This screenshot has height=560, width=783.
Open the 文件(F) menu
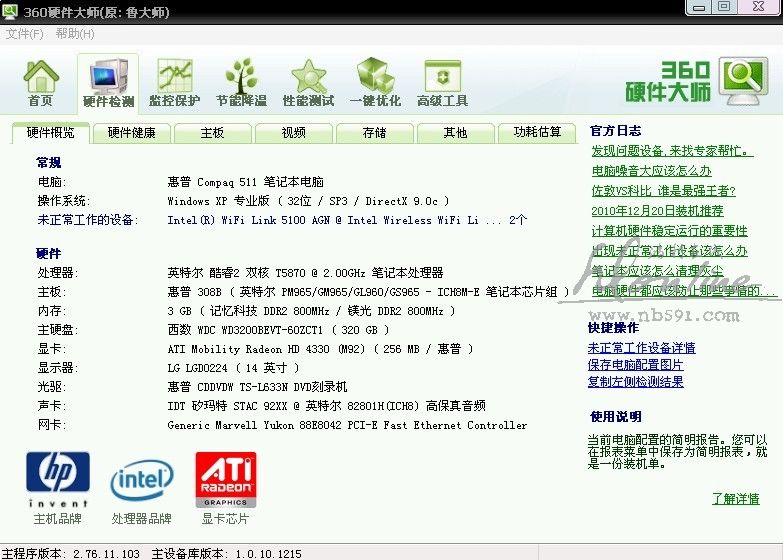[25, 34]
